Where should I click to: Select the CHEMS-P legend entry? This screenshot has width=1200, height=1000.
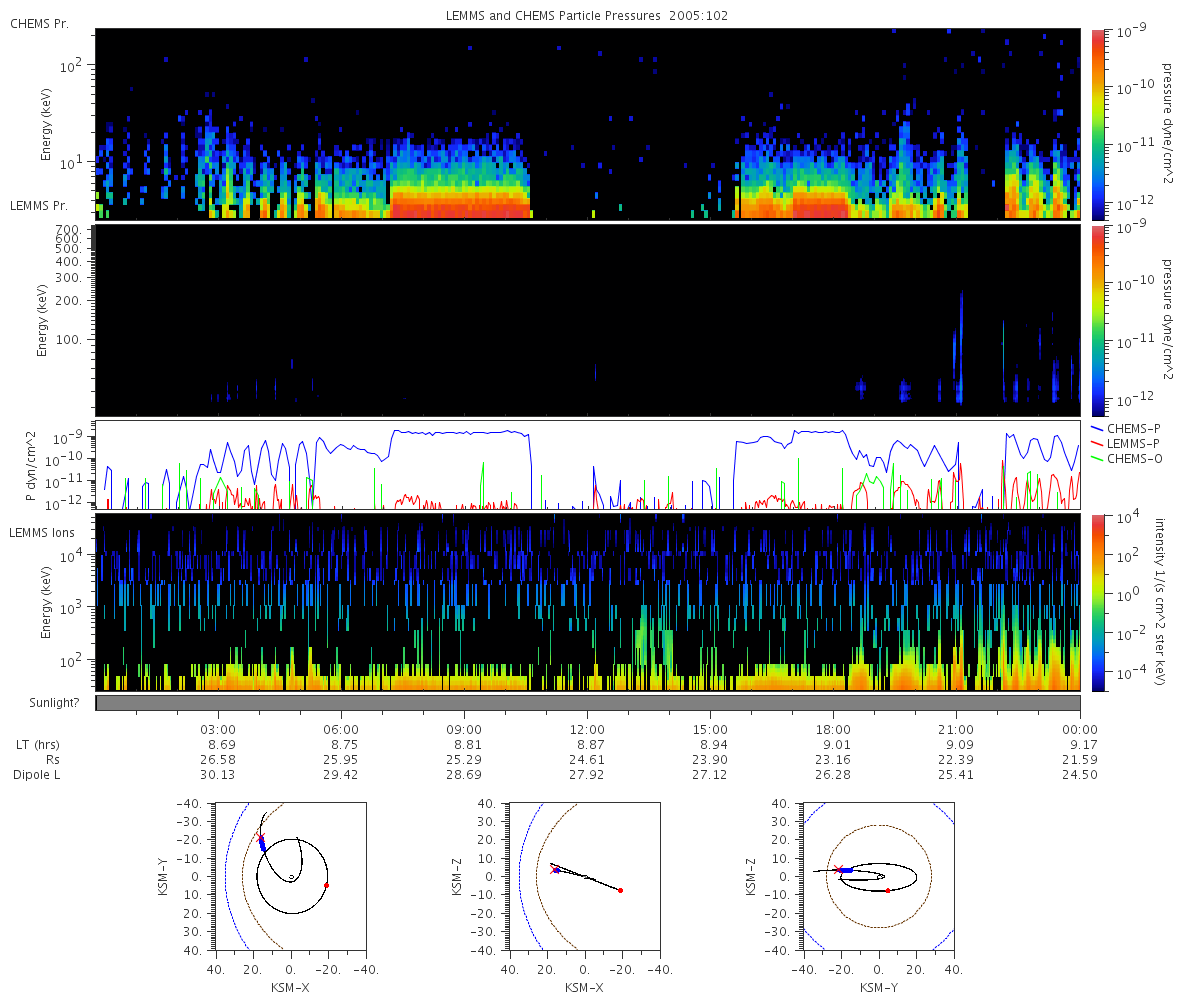coord(1128,427)
